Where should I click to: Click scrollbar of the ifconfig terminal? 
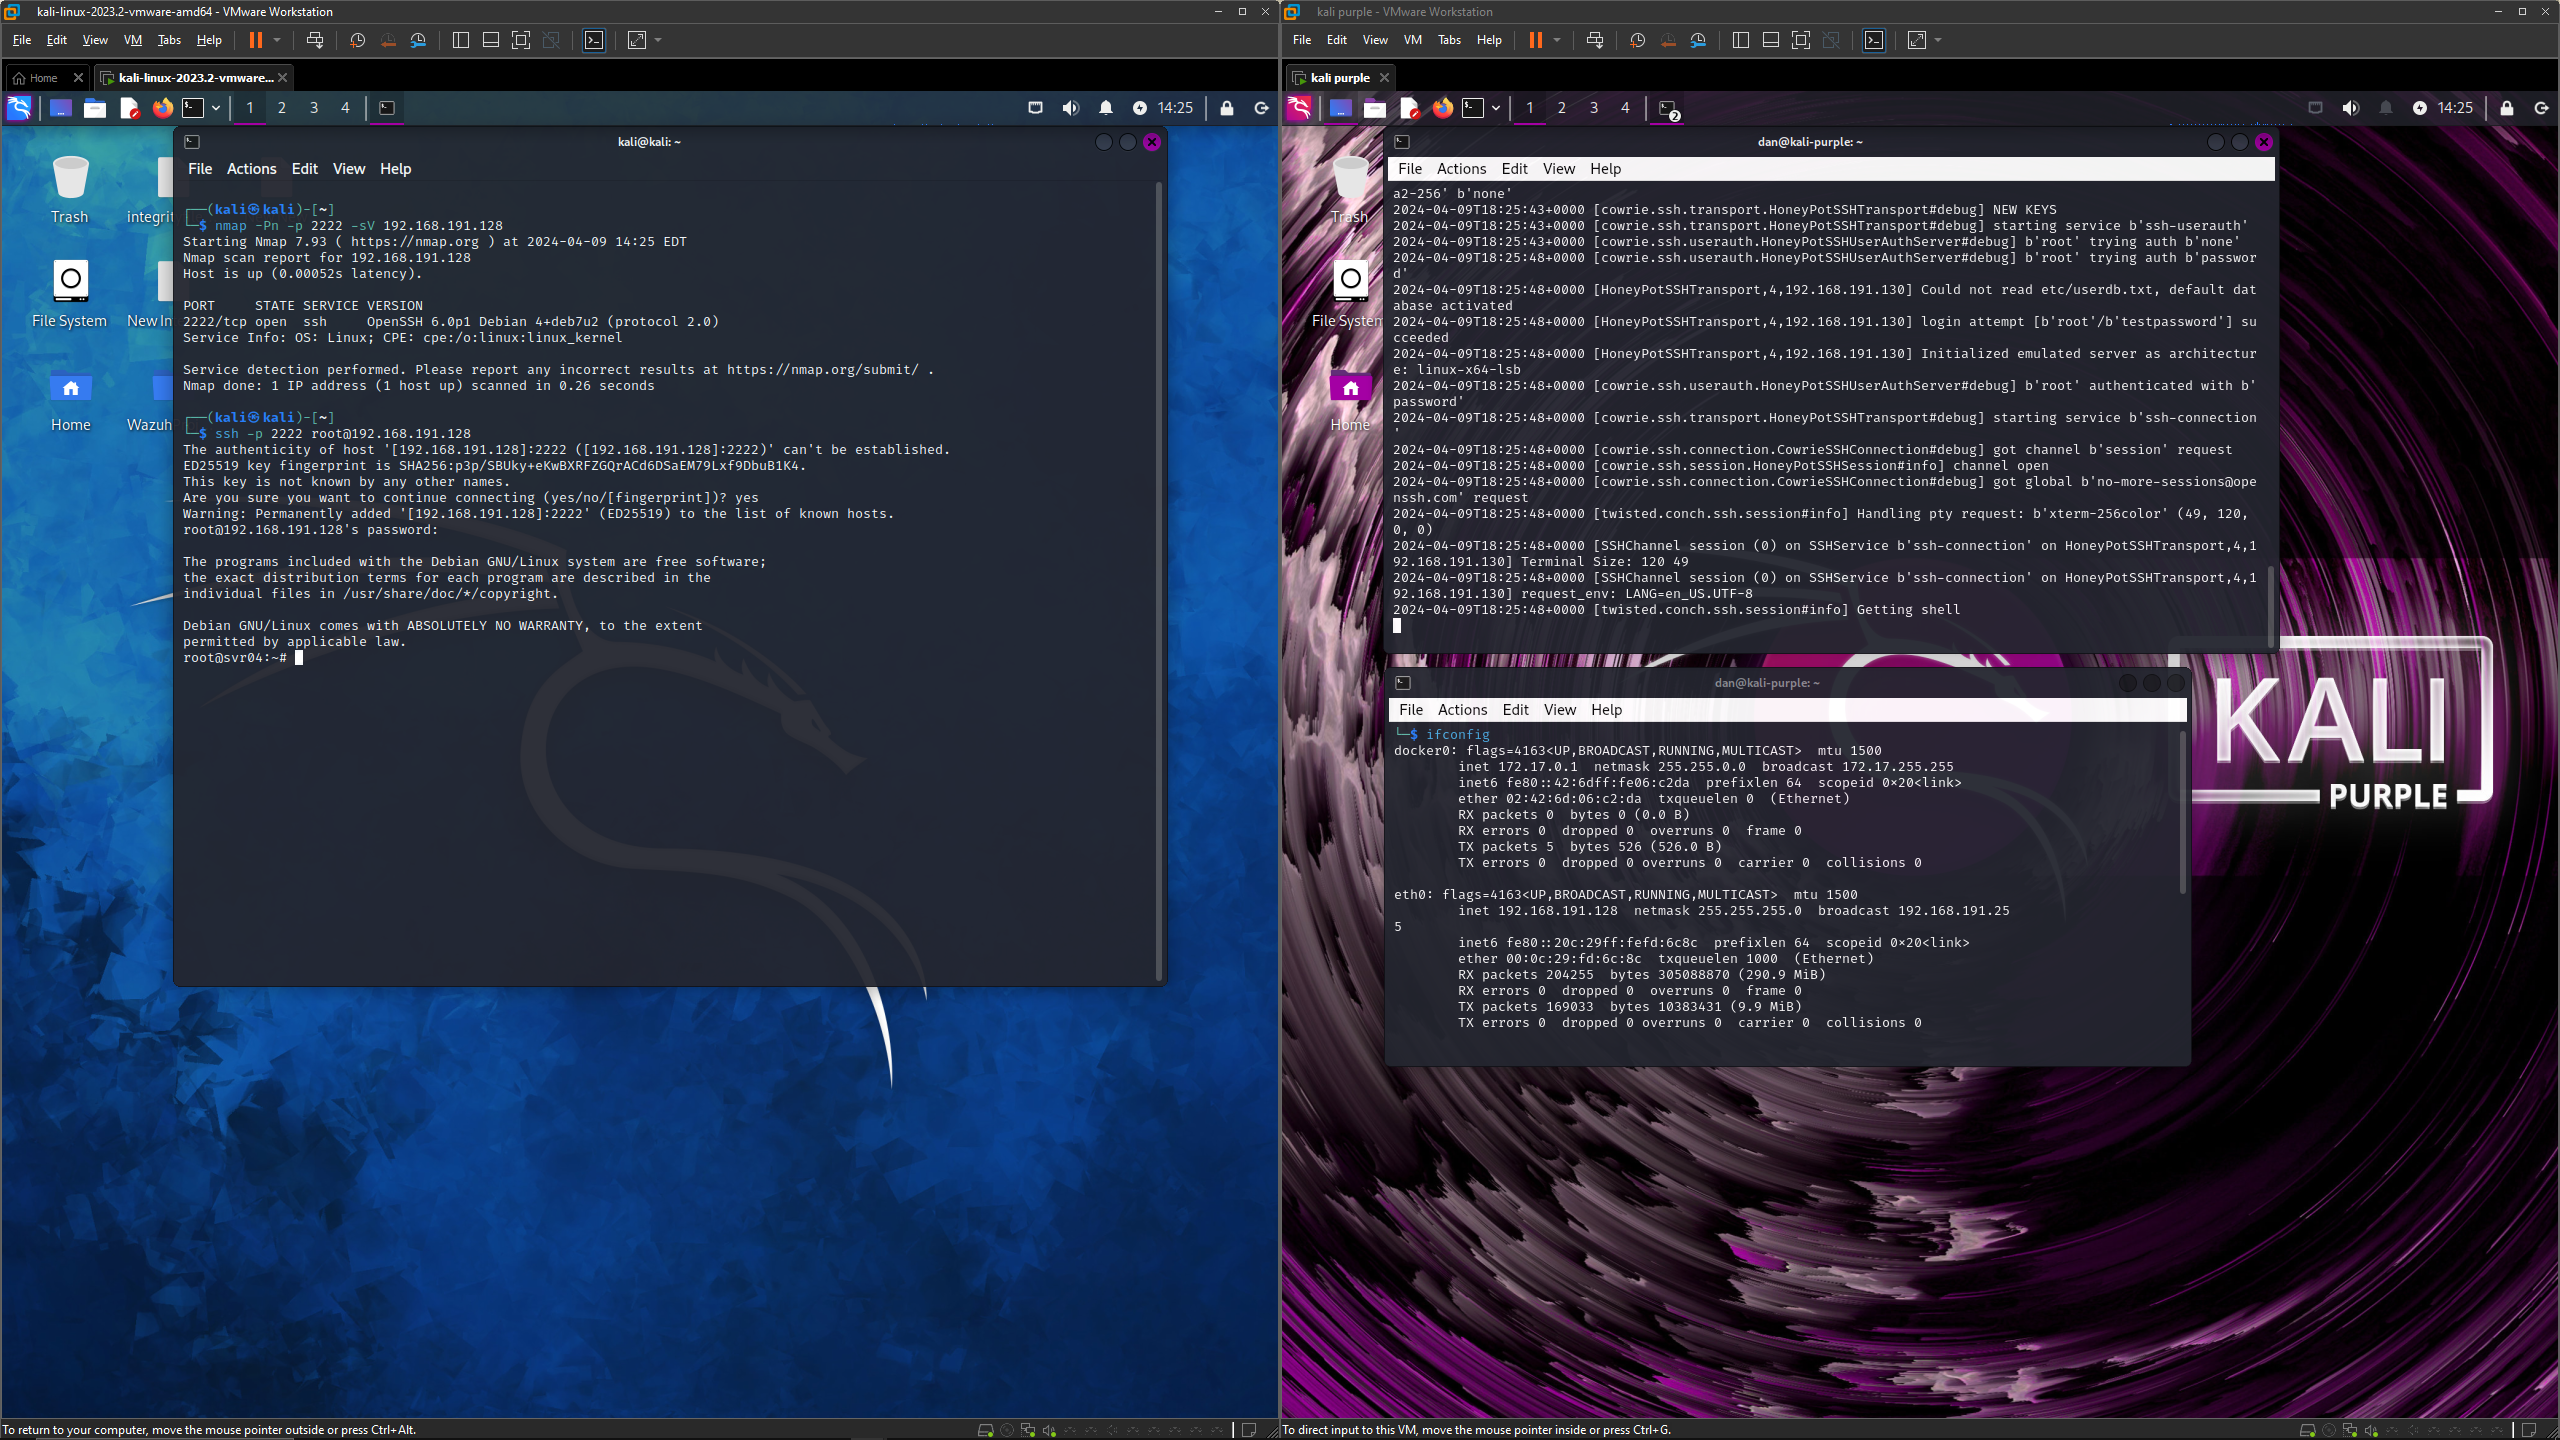[x=2182, y=812]
